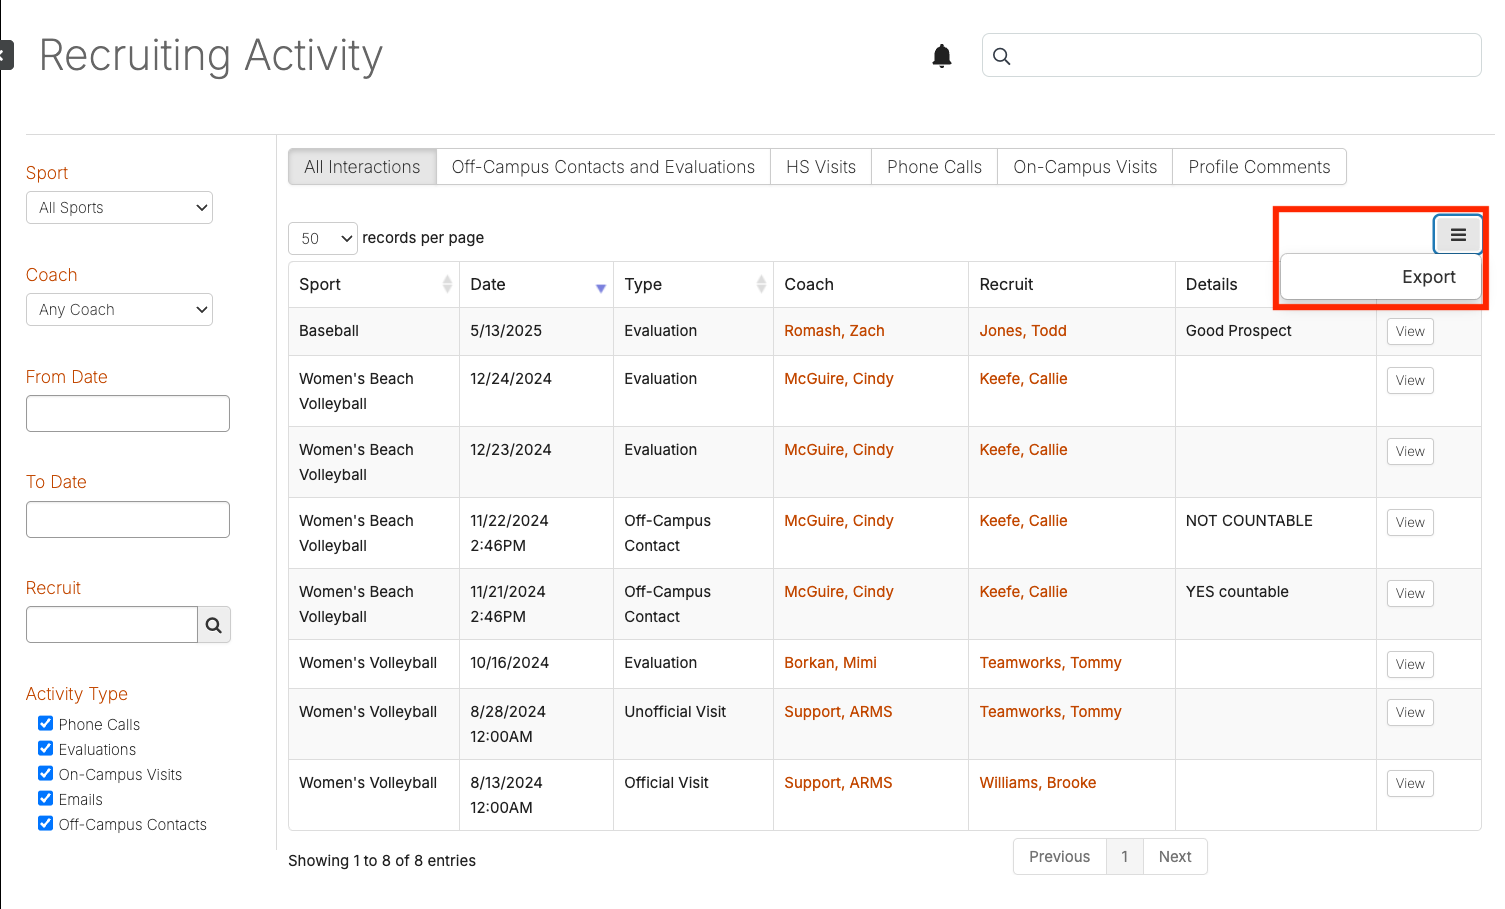1505x909 pixels.
Task: Click the Previous page button
Action: point(1059,857)
